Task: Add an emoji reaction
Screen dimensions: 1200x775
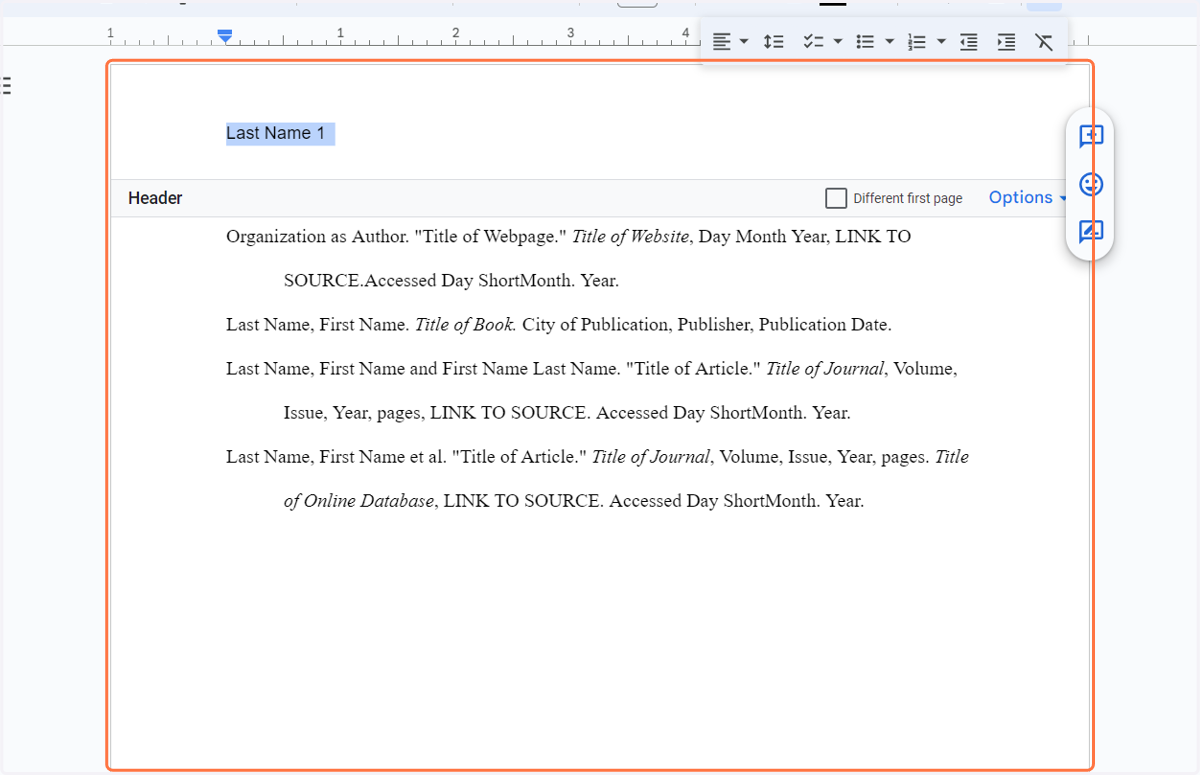Action: (1091, 185)
